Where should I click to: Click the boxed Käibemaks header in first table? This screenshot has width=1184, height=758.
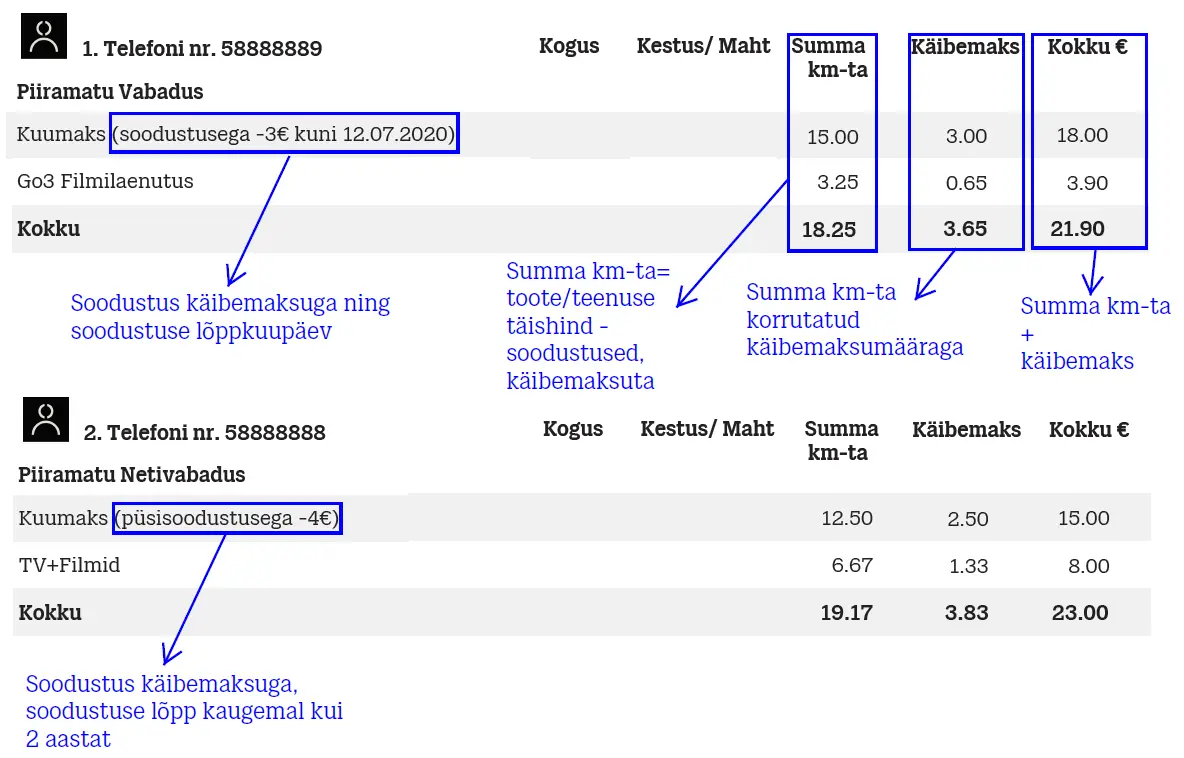[x=966, y=47]
